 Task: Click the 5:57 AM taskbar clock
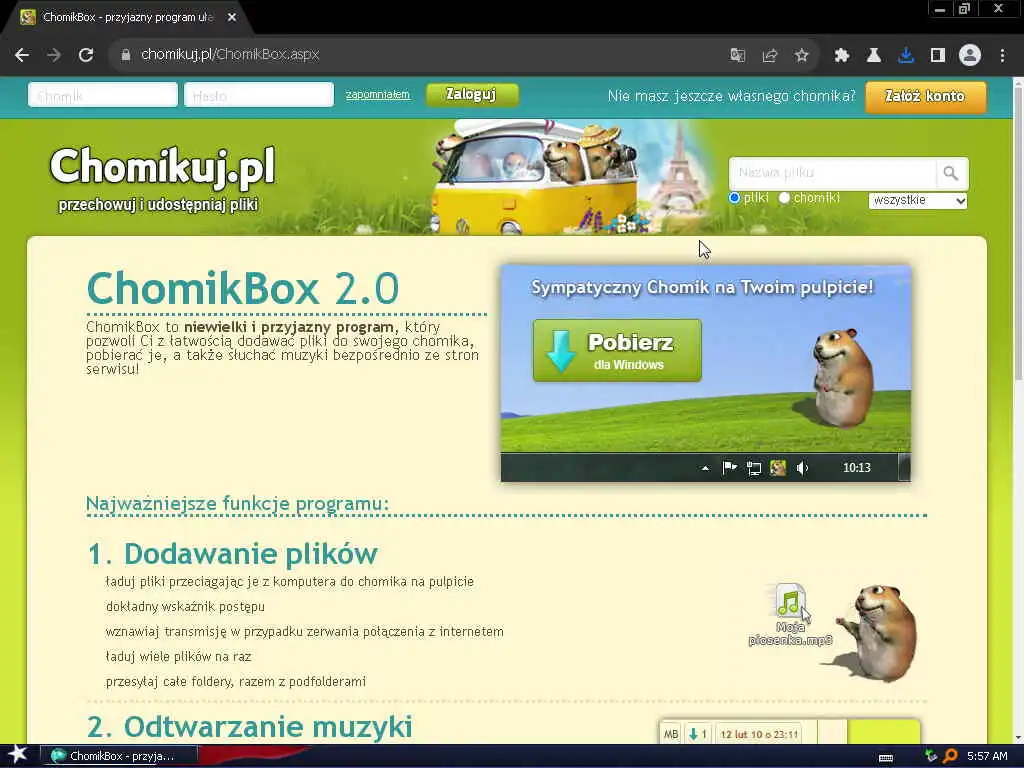click(x=987, y=756)
